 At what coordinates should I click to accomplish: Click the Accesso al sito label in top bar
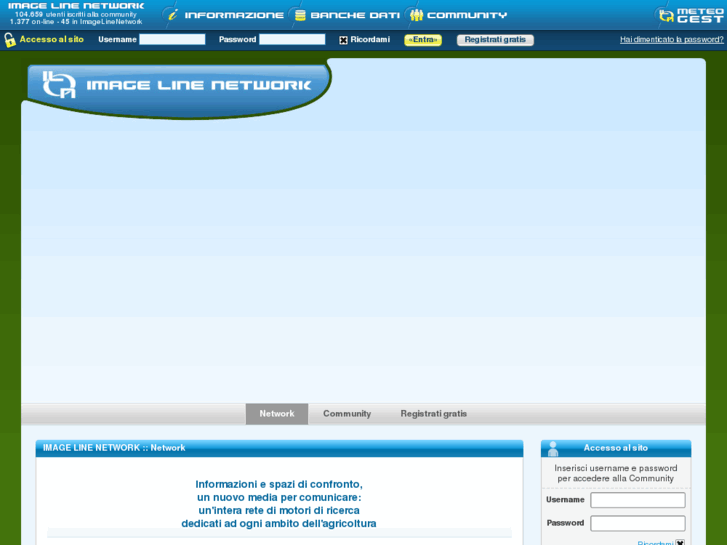(51, 39)
